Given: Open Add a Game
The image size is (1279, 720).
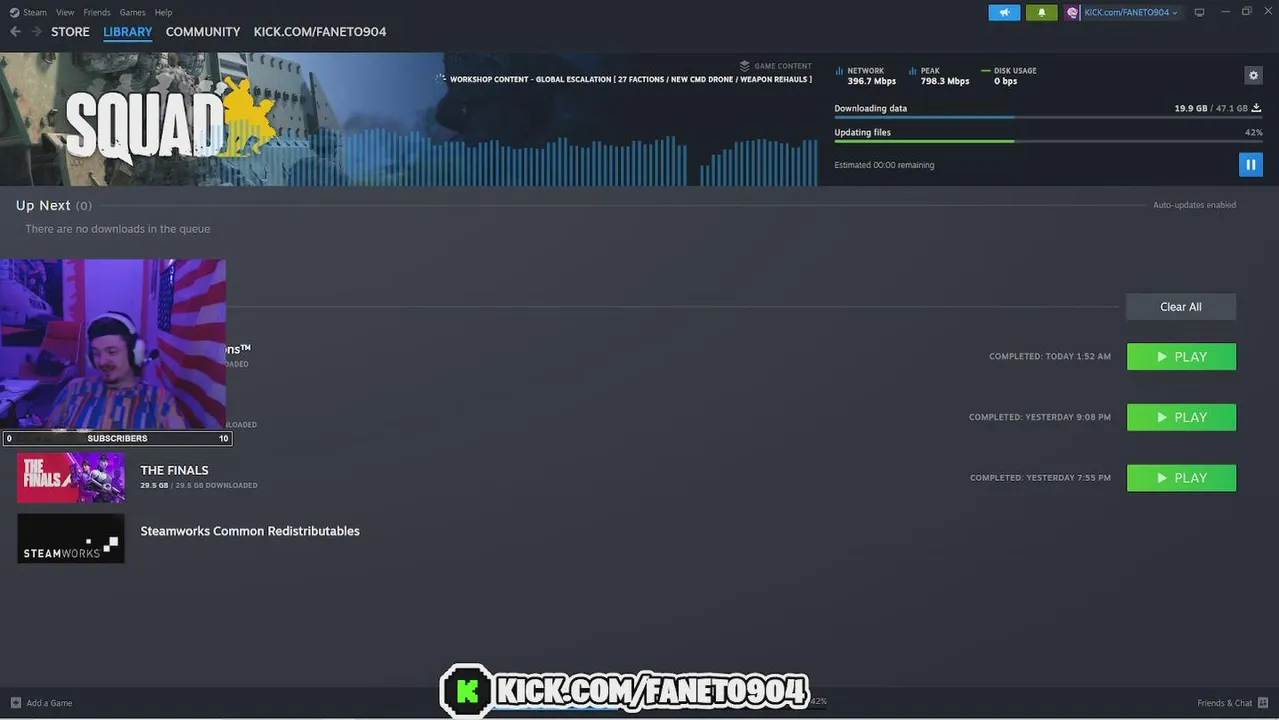Looking at the screenshot, I should (42, 703).
